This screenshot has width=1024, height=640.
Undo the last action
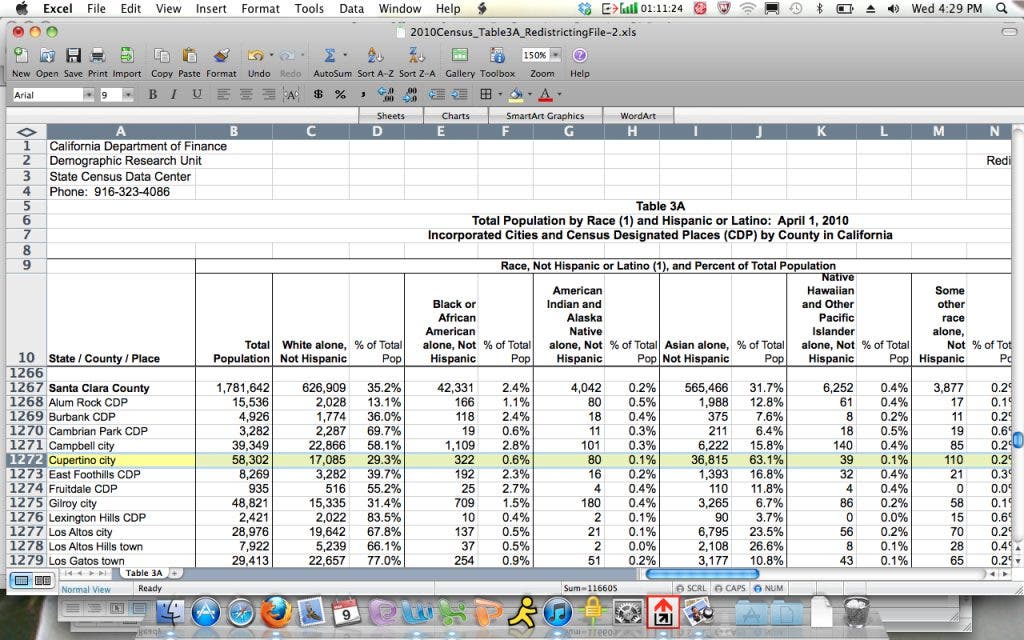(x=255, y=56)
